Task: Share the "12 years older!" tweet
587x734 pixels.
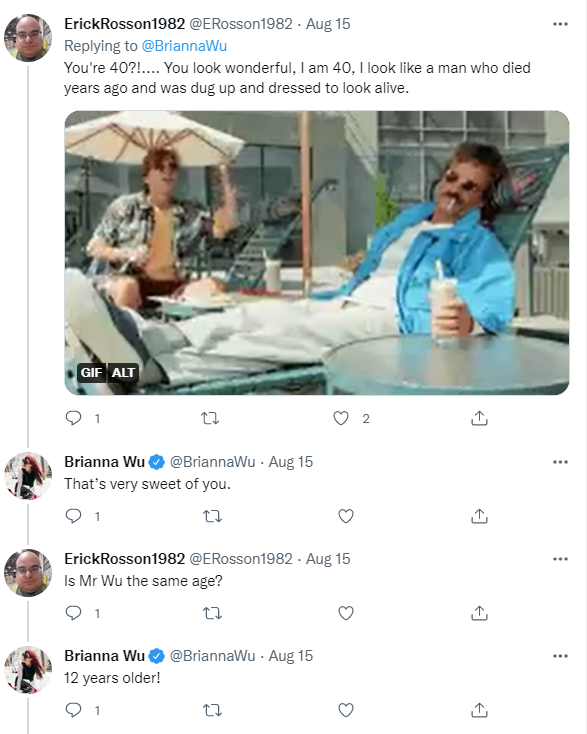Action: pyautogui.click(x=479, y=710)
